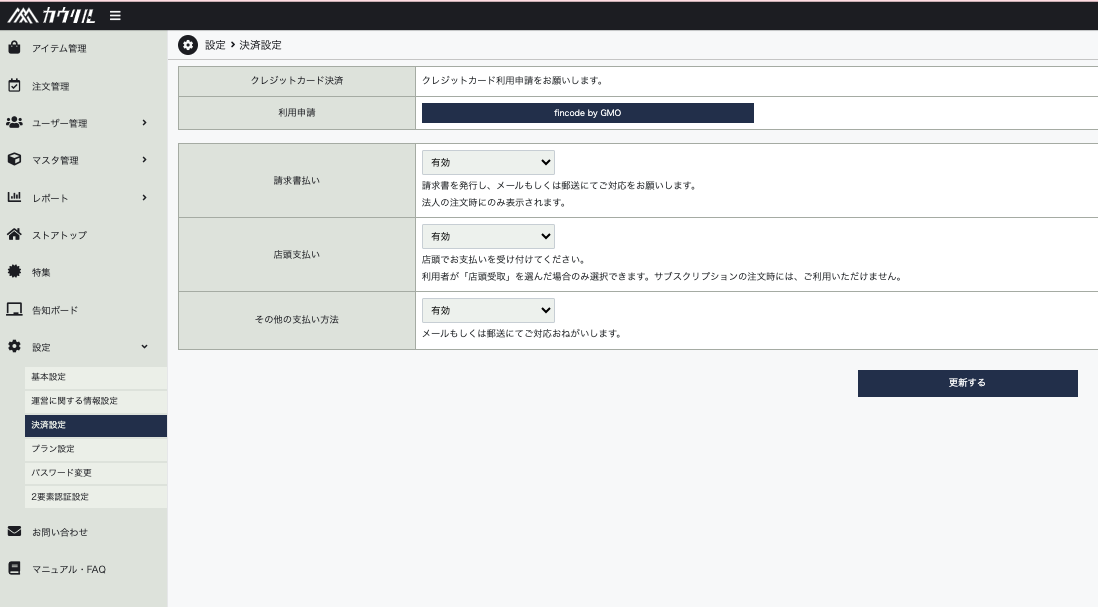Viewport: 1098px width, 607px height.
Task: Open 2要素認証設定 in settings submenu
Action: 60,497
